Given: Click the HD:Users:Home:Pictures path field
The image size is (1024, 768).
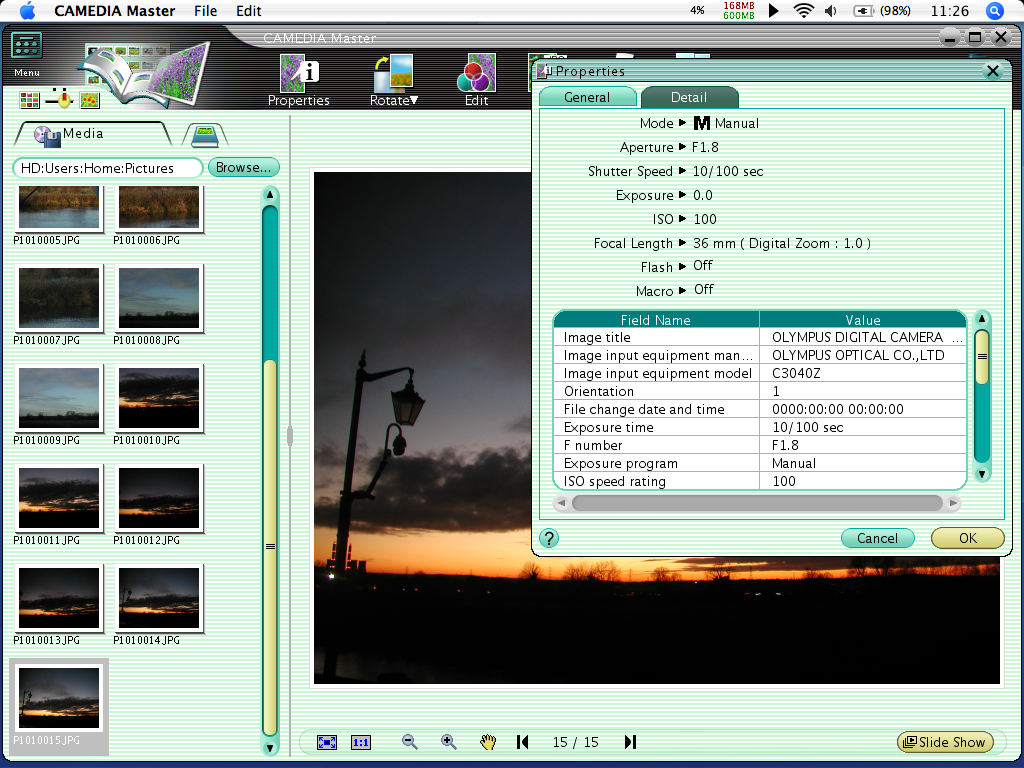Looking at the screenshot, I should [x=108, y=168].
